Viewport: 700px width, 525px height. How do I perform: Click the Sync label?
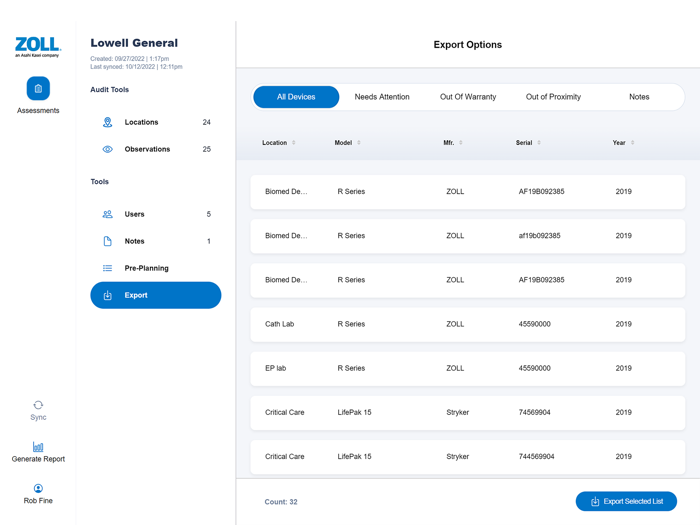38,417
